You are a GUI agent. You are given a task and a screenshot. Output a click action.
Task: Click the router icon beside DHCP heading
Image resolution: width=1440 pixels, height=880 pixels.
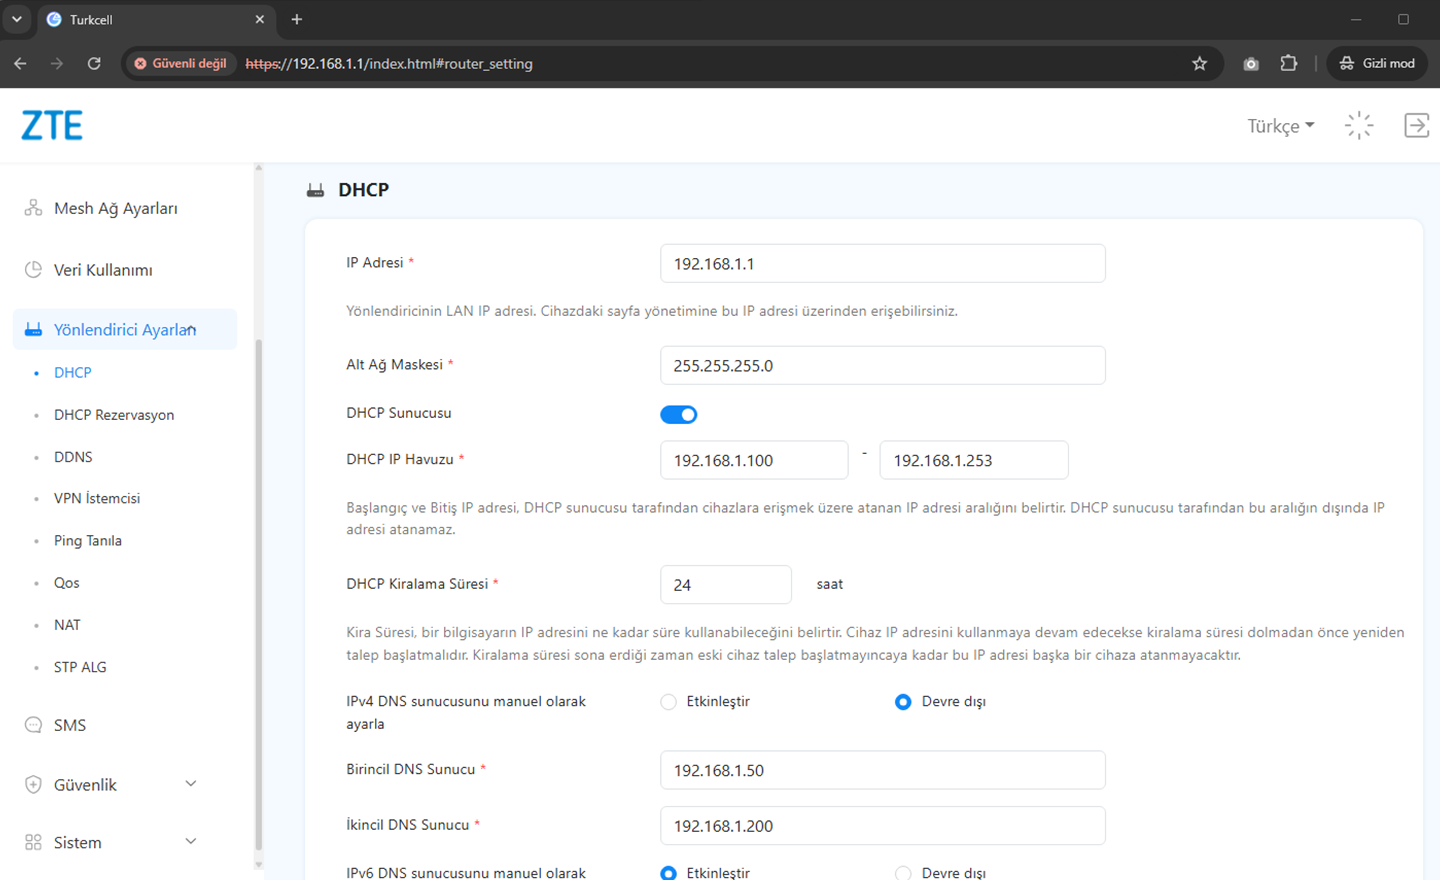click(x=316, y=190)
